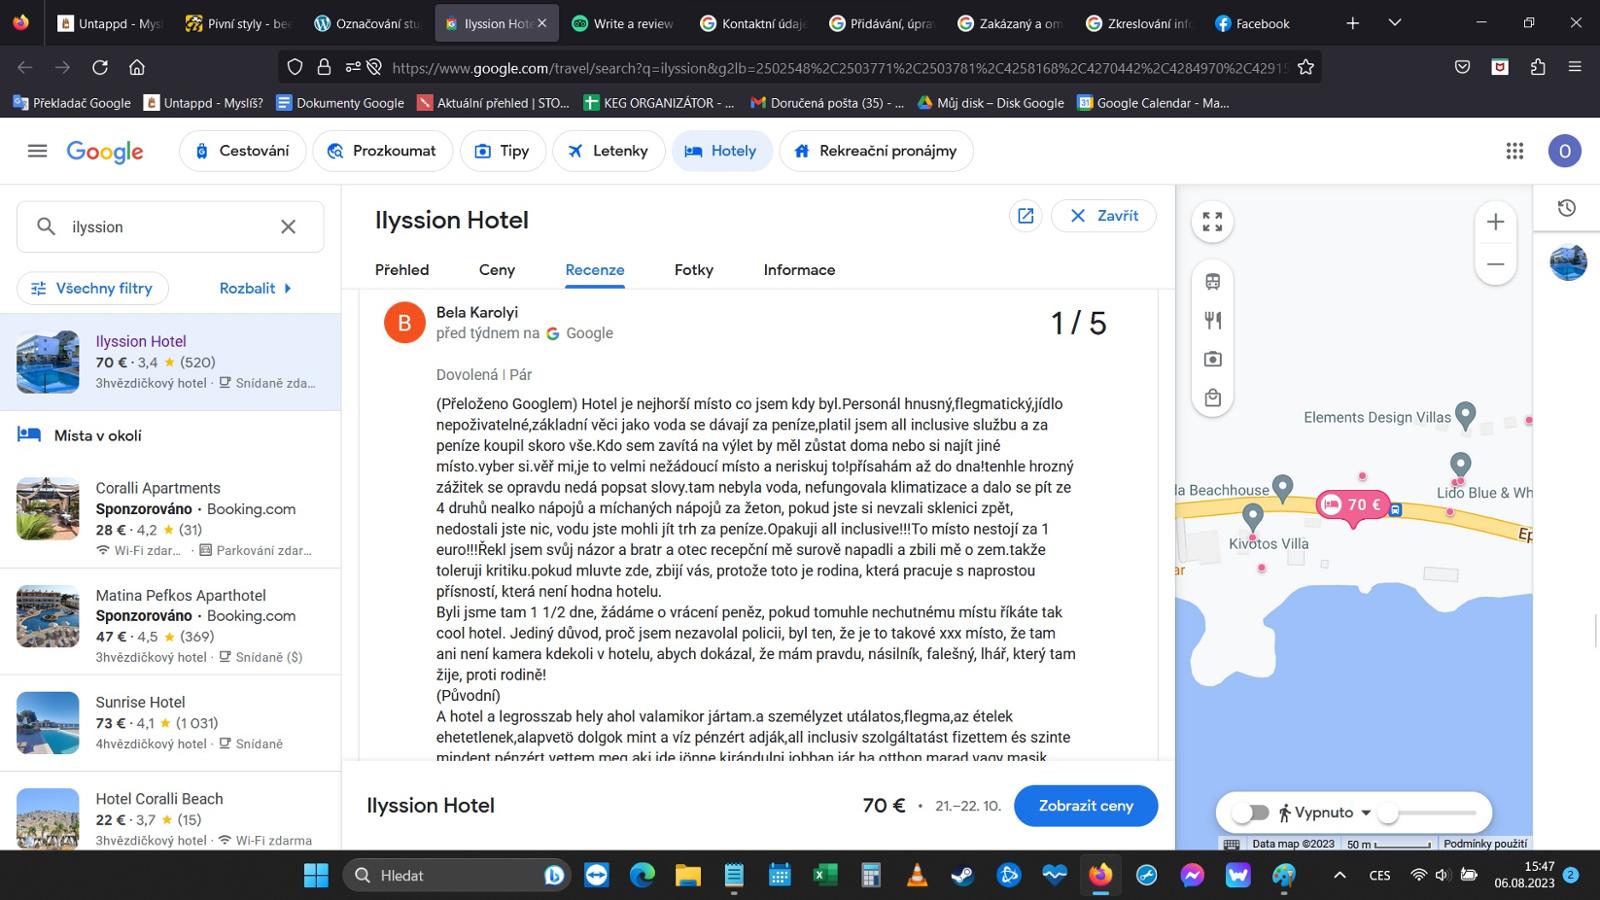The height and width of the screenshot is (900, 1600).
Task: Focus the browser address bar
Action: click(838, 67)
